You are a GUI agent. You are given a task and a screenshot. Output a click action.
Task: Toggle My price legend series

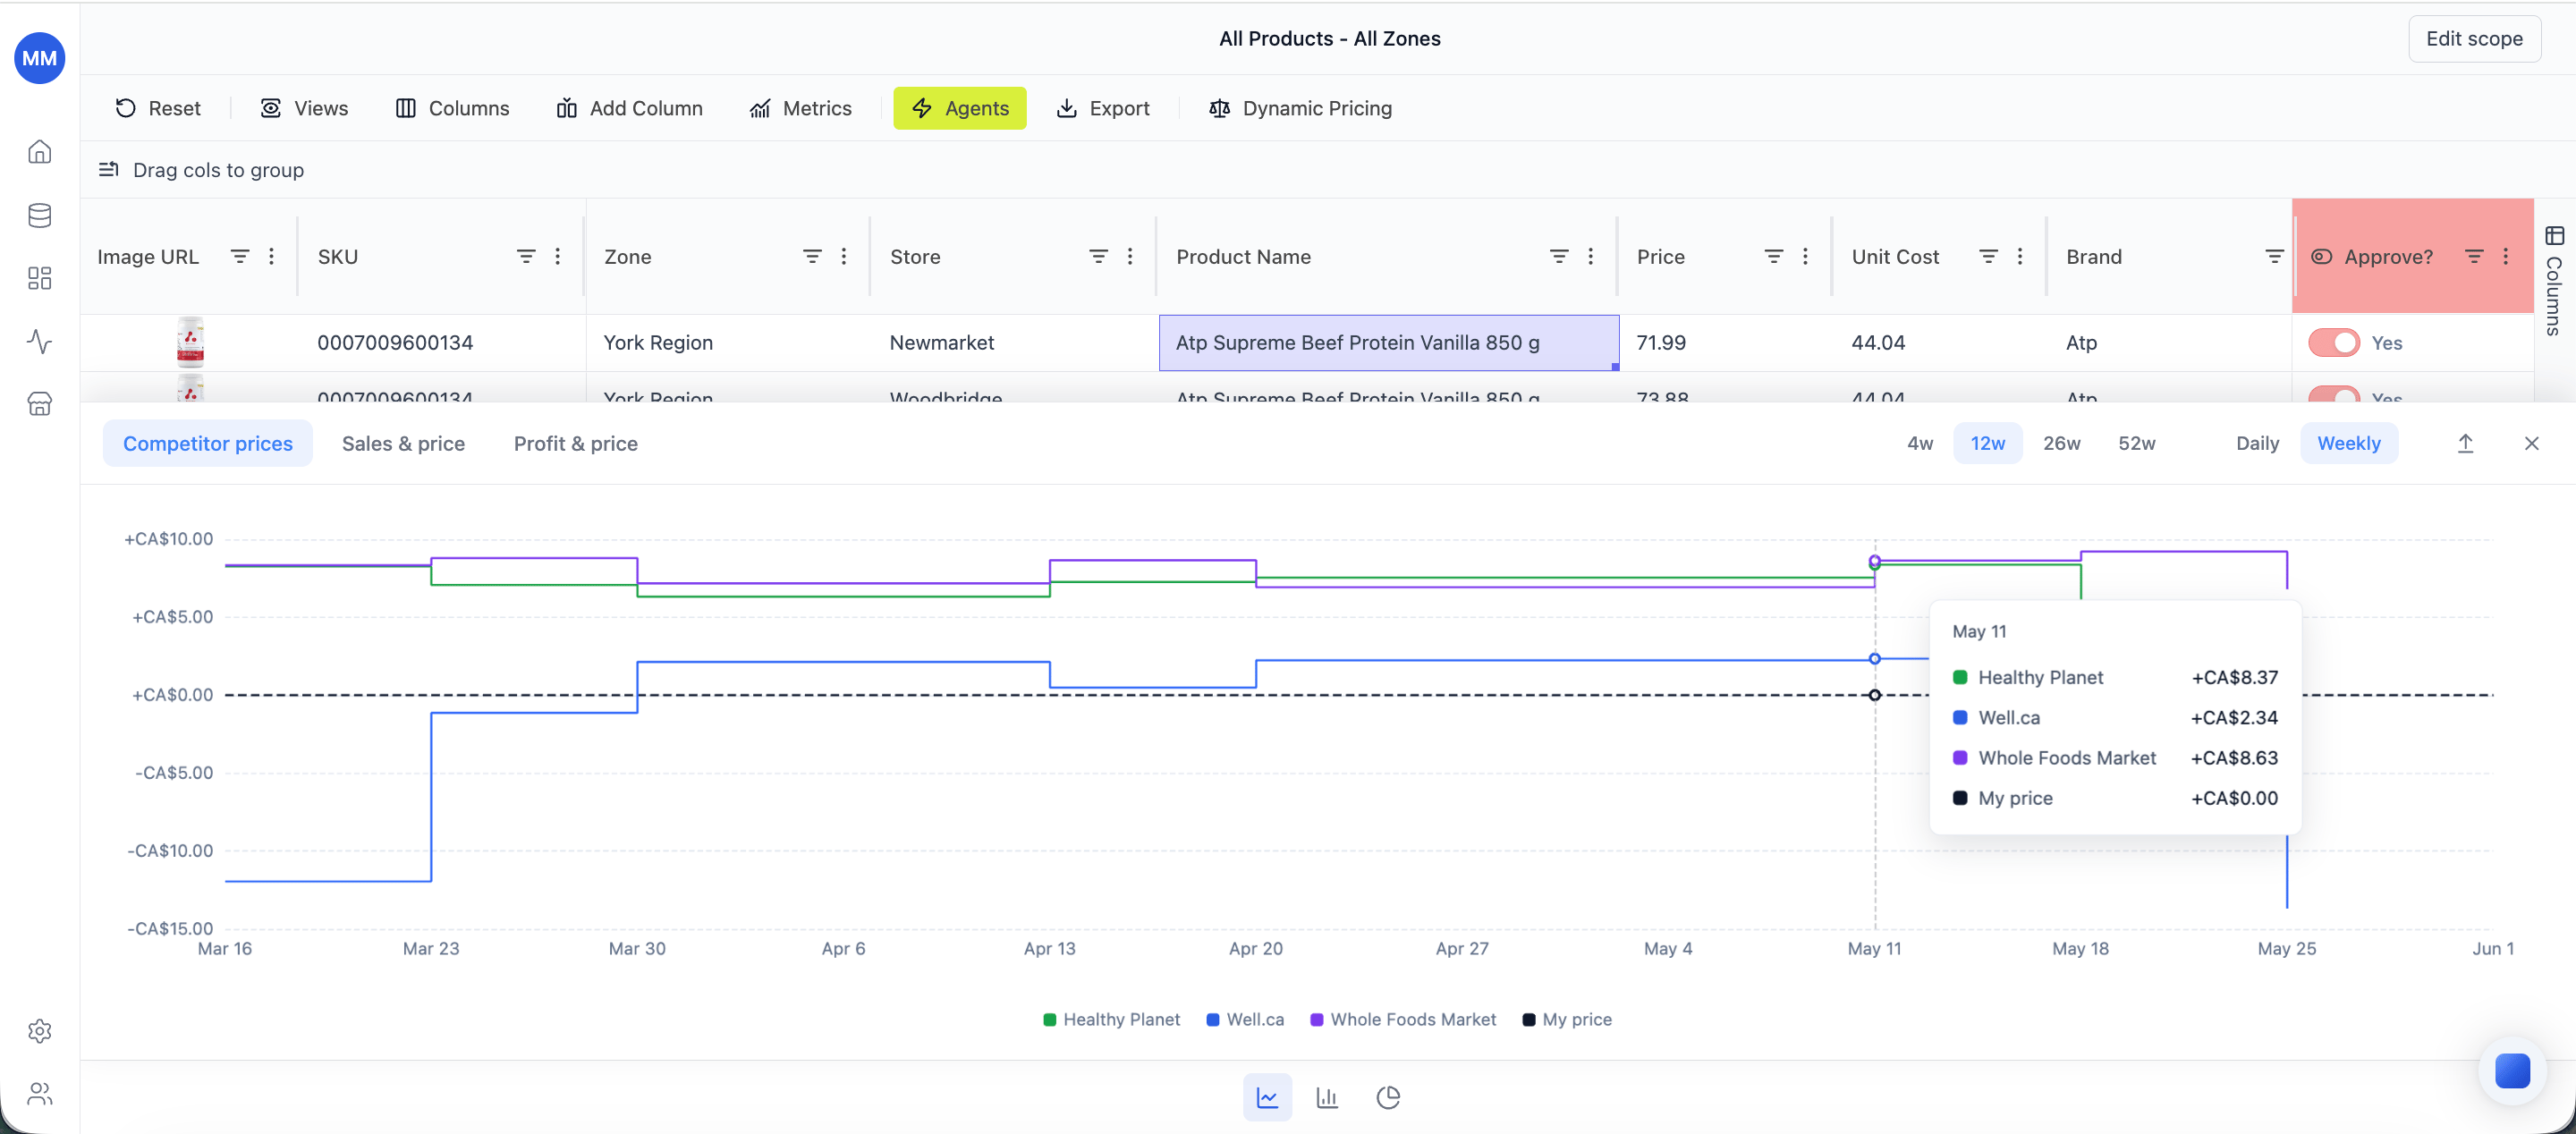tap(1566, 1019)
